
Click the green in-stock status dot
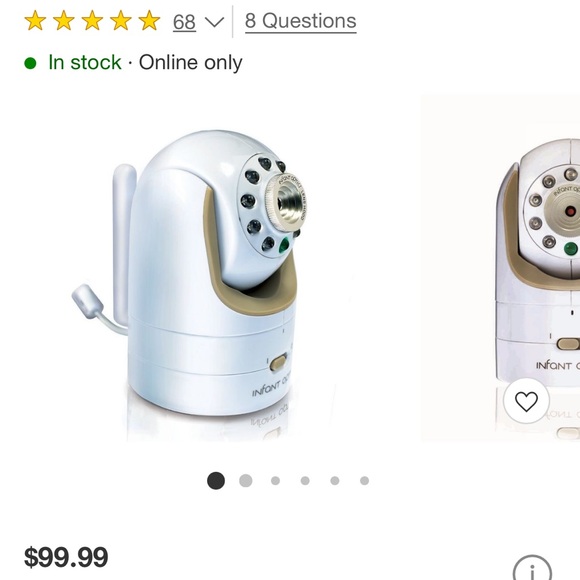tap(30, 63)
